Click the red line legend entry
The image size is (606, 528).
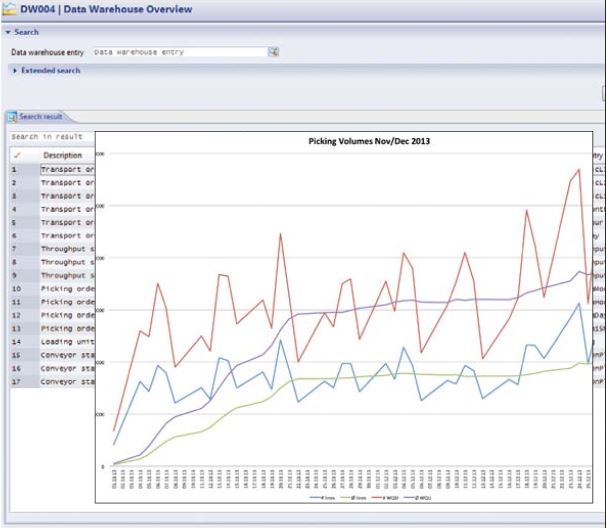coord(385,498)
